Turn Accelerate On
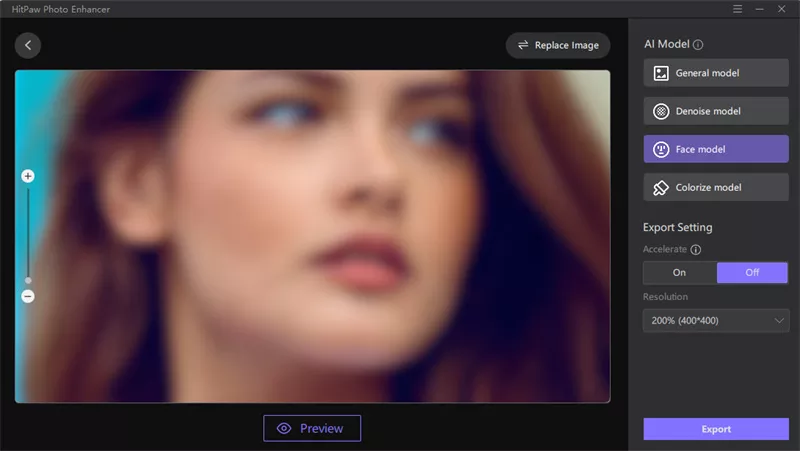The height and width of the screenshot is (451, 800). pyautogui.click(x=680, y=272)
